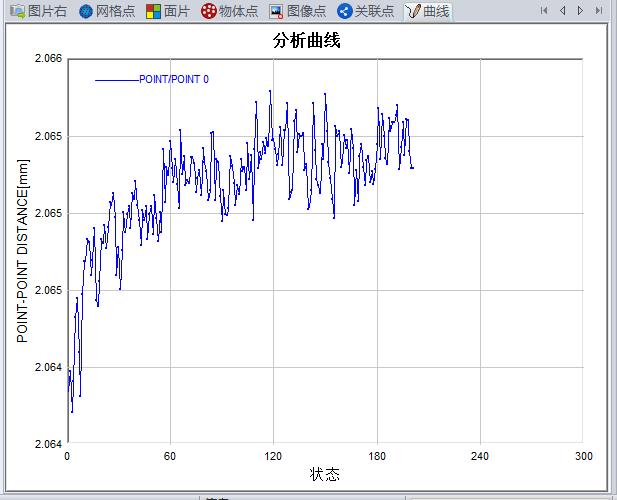Click the chart title 分析曲线
Viewport: 617px width, 500px height.
(x=309, y=40)
